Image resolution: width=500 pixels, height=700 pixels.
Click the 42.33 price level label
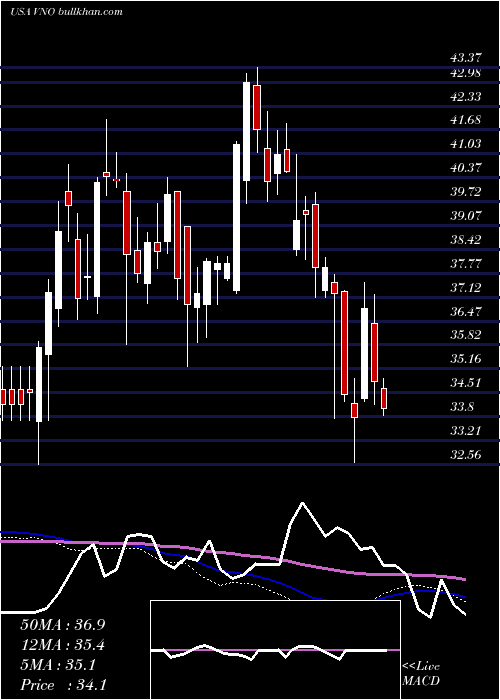coord(466,96)
